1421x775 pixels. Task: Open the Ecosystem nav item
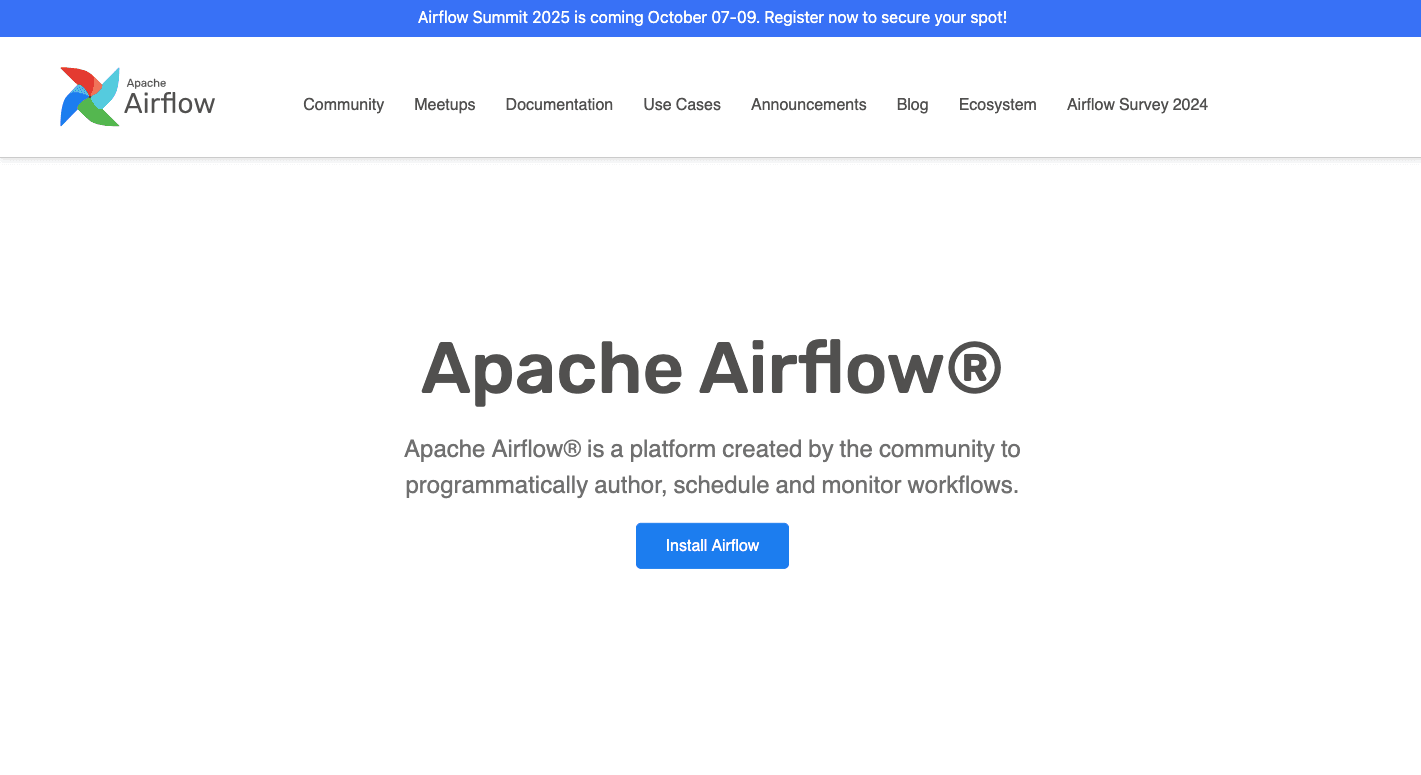click(997, 105)
